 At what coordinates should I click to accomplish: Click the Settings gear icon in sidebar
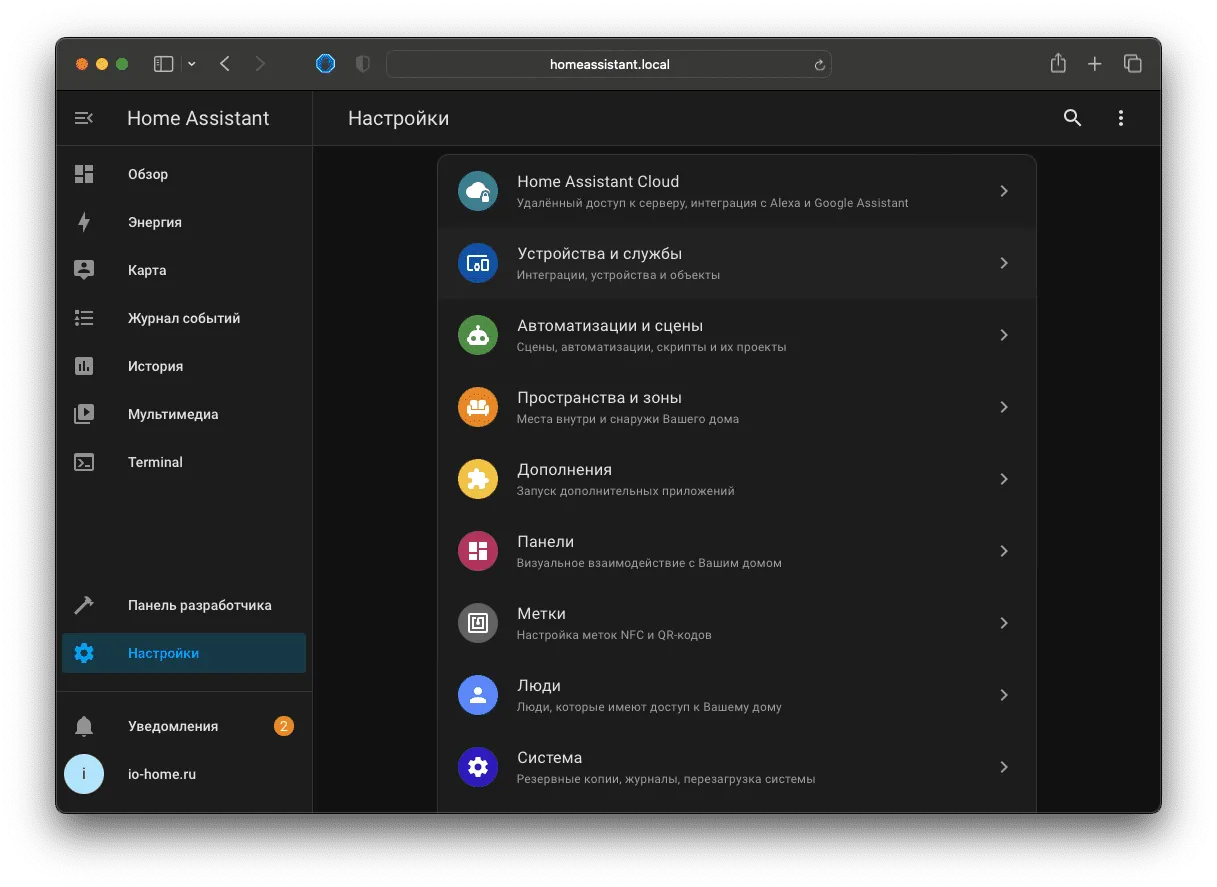[x=84, y=653]
